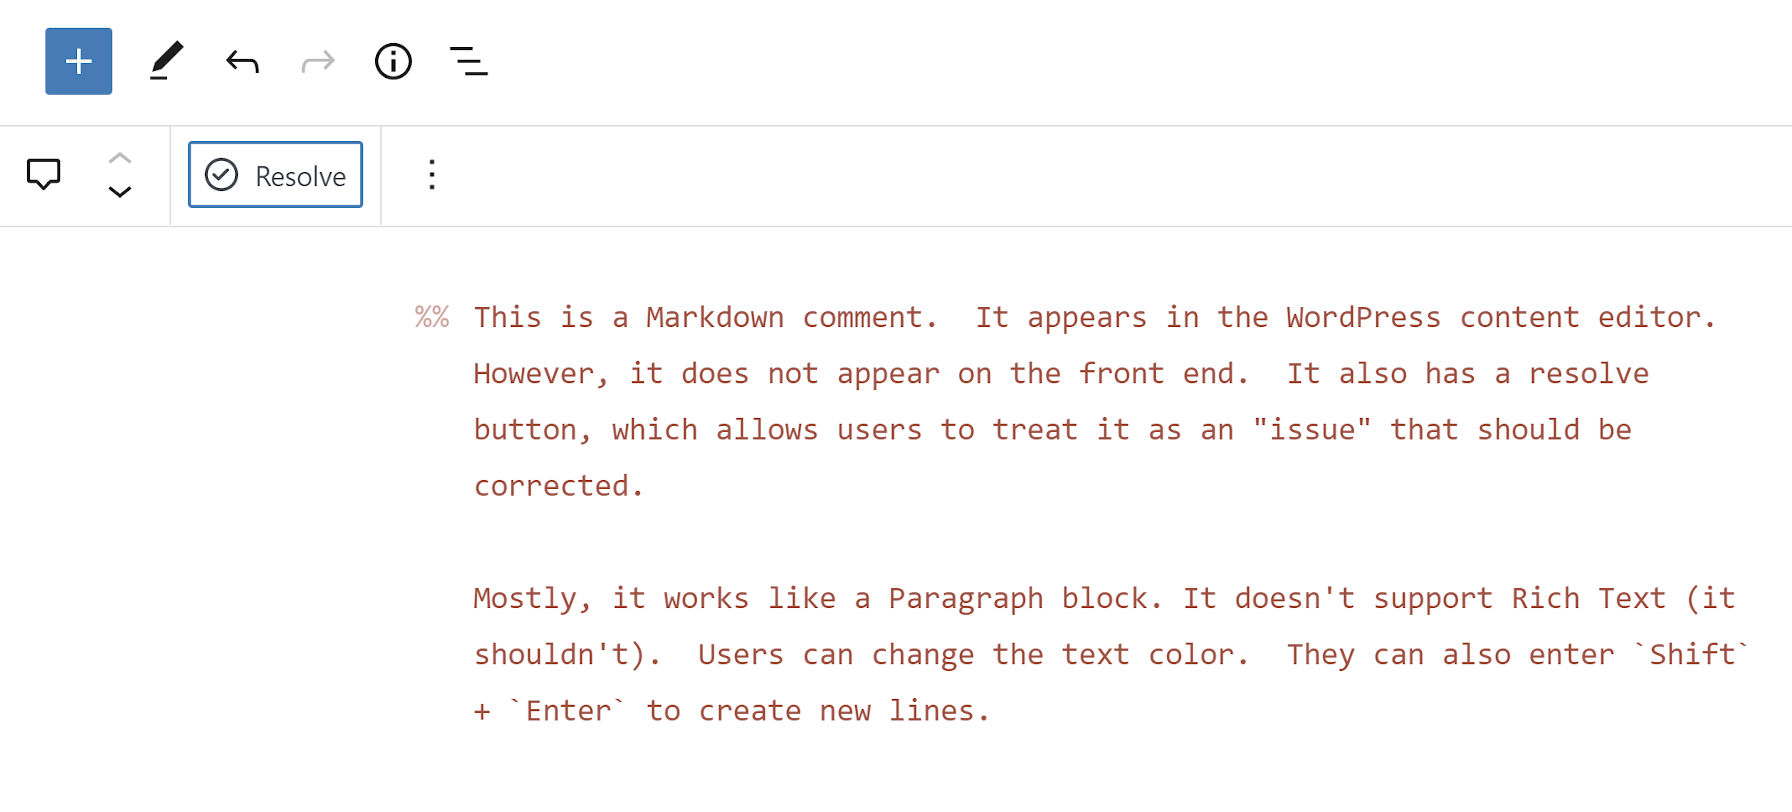Open the document Details information icon
Screen dimensions: 1792x812
pyautogui.click(x=393, y=61)
